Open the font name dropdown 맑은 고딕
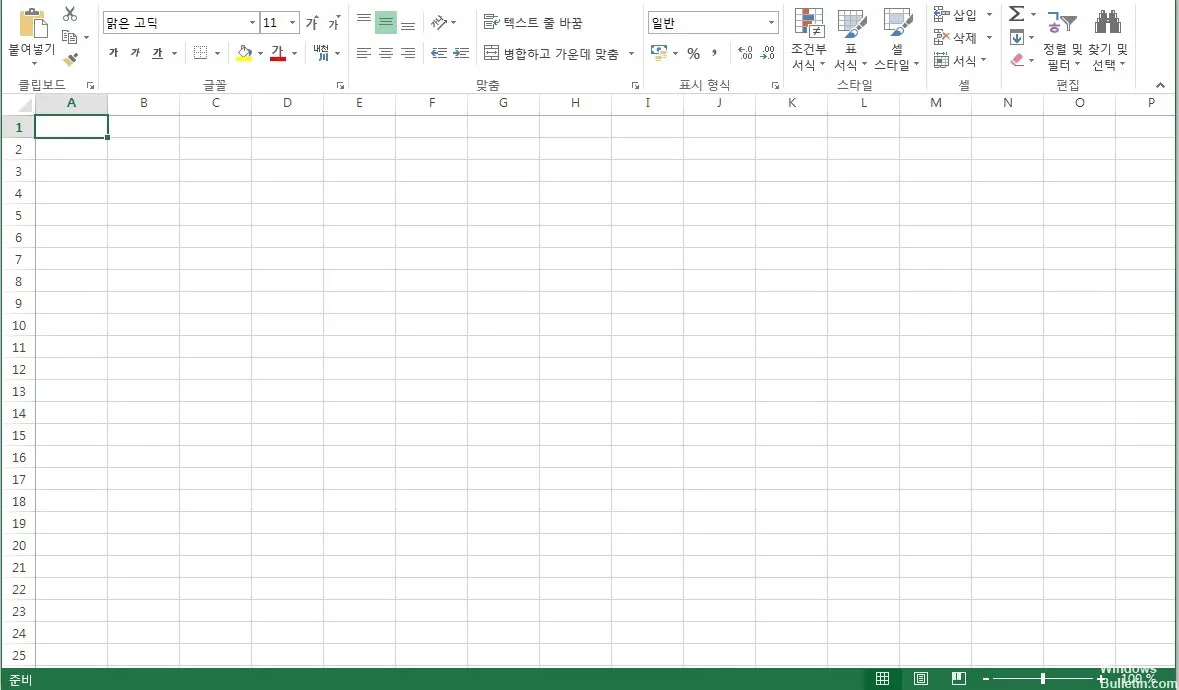 [252, 23]
